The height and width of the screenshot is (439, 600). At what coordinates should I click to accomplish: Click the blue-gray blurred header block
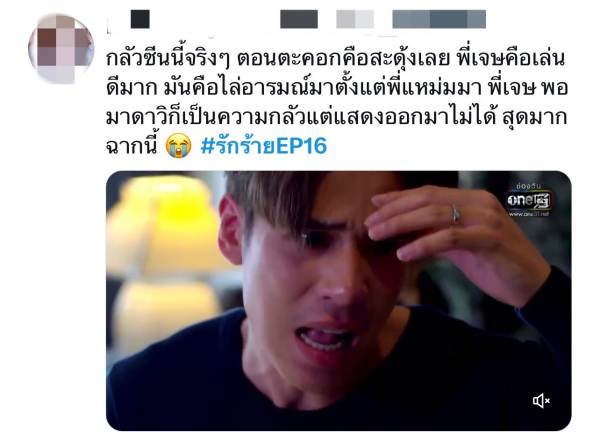click(x=439, y=19)
